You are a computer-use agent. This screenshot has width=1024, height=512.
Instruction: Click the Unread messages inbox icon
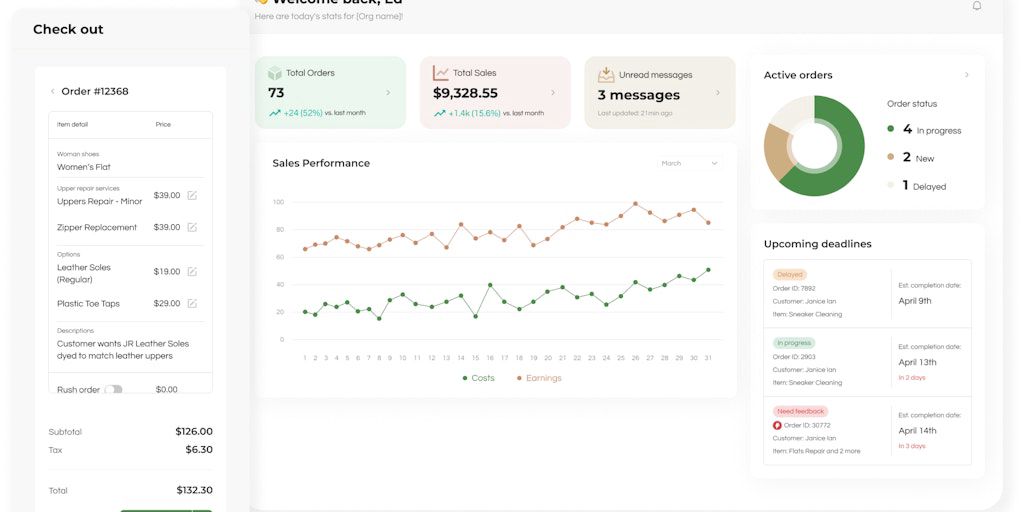[606, 74]
